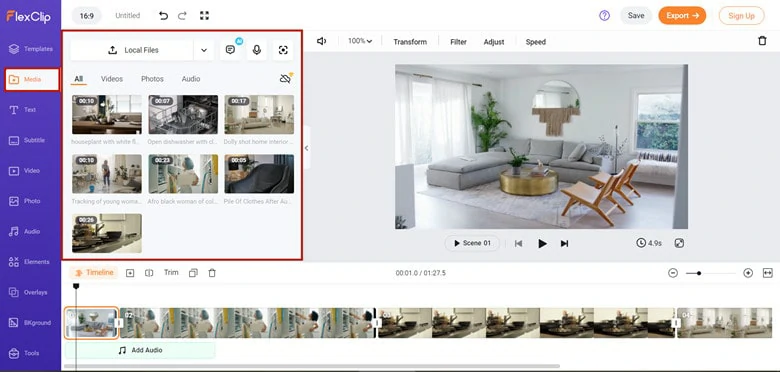Expand the preview to fullscreen
780x372 pixels.
(x=679, y=243)
